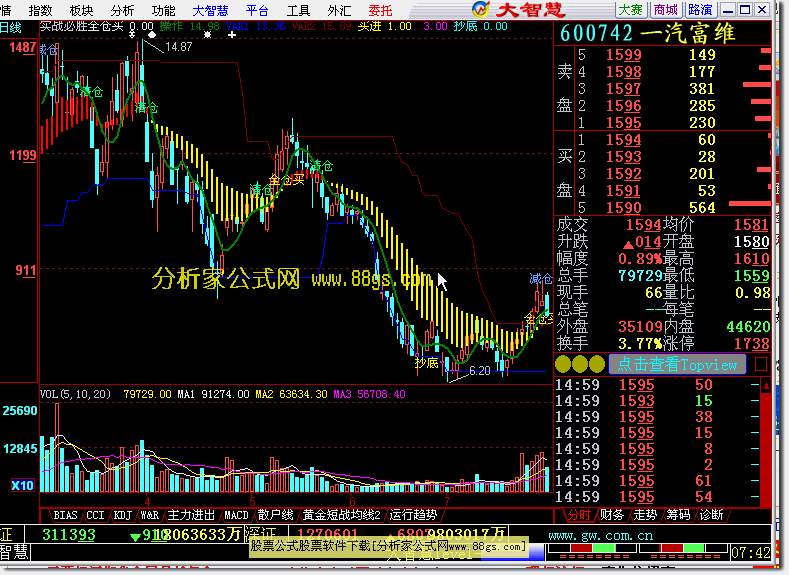Open the 大智慧 menu
This screenshot has height=575, width=789.
tap(210, 10)
